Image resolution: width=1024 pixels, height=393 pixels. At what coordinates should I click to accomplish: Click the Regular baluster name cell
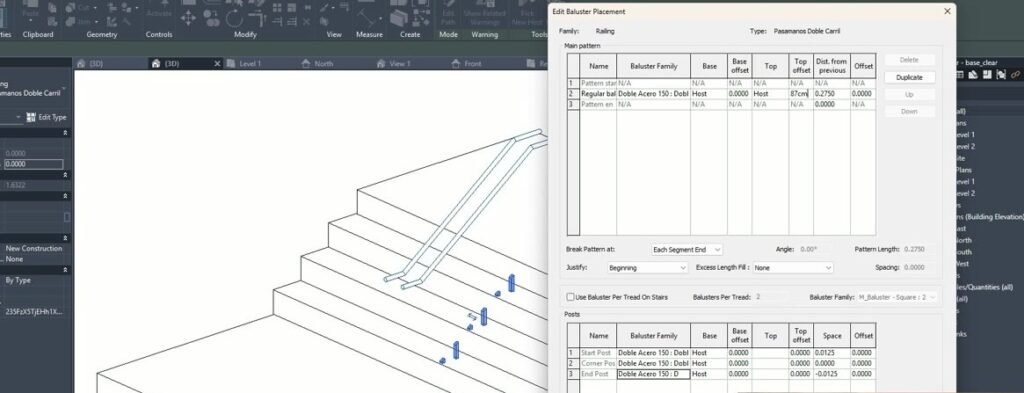pyautogui.click(x=598, y=94)
